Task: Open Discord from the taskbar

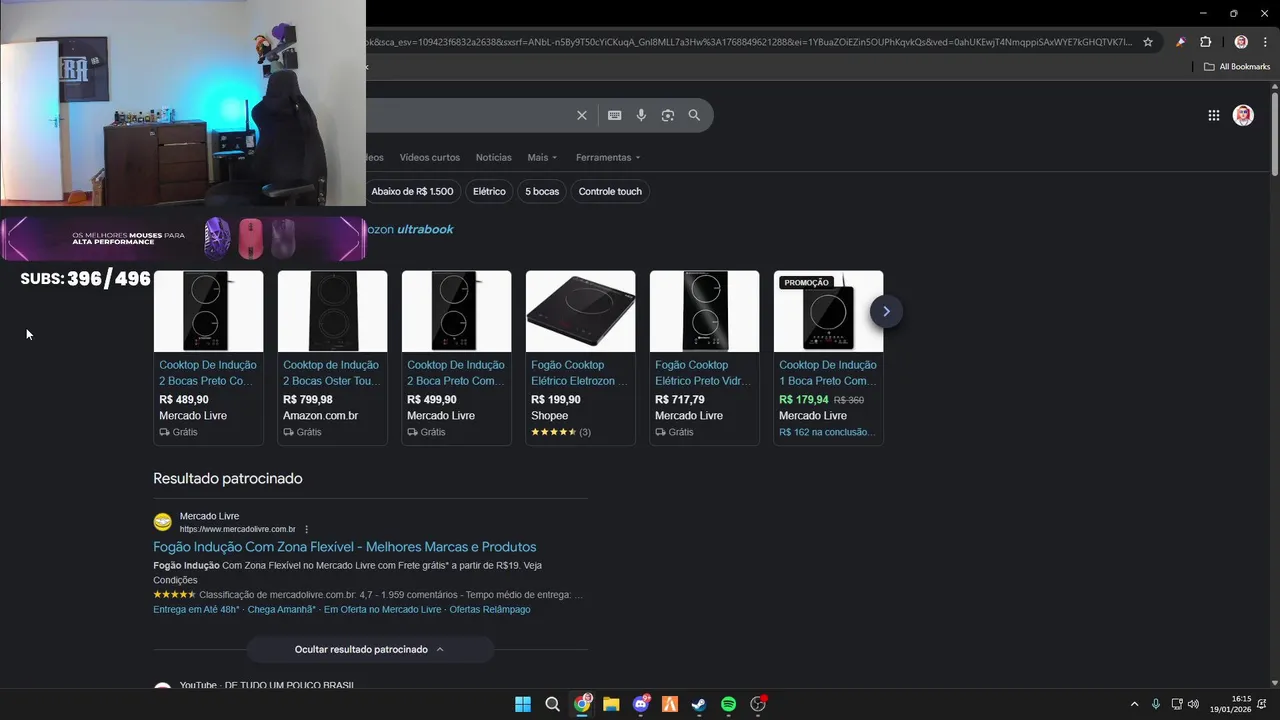Action: [641, 704]
